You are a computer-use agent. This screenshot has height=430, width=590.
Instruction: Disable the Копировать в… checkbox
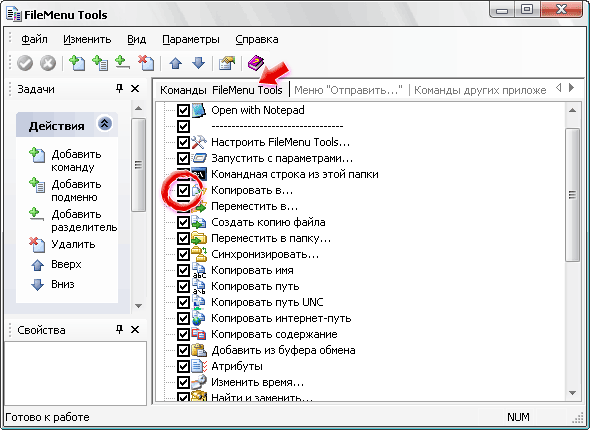click(183, 190)
